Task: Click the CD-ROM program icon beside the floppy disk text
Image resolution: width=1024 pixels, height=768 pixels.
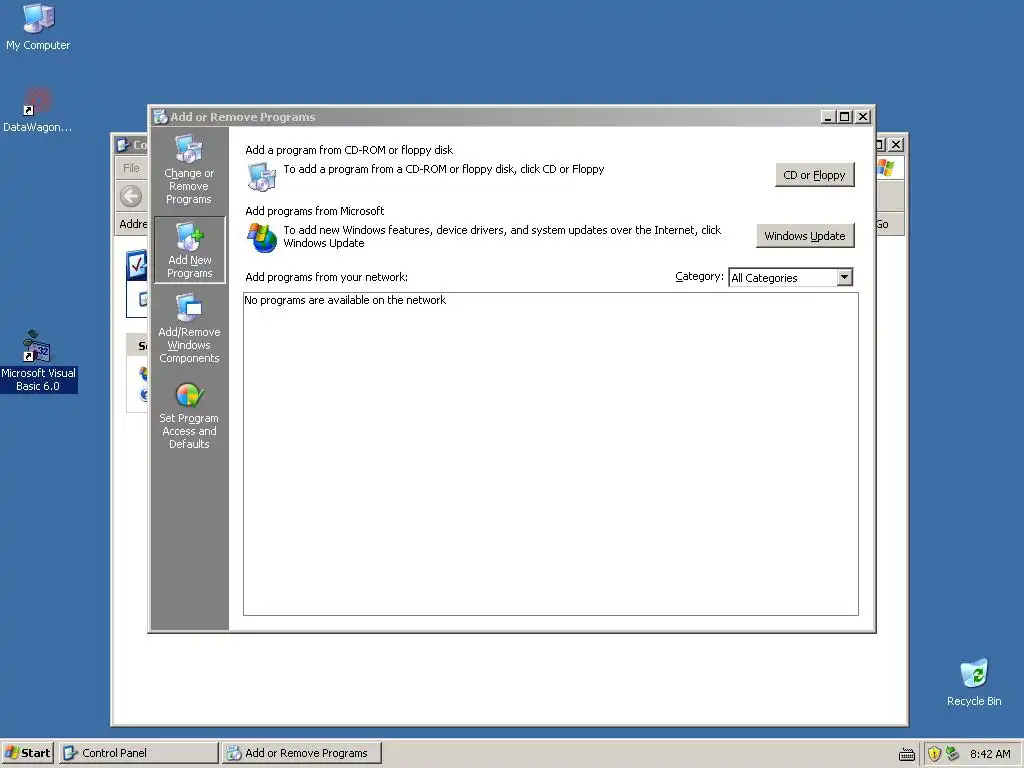Action: 262,176
